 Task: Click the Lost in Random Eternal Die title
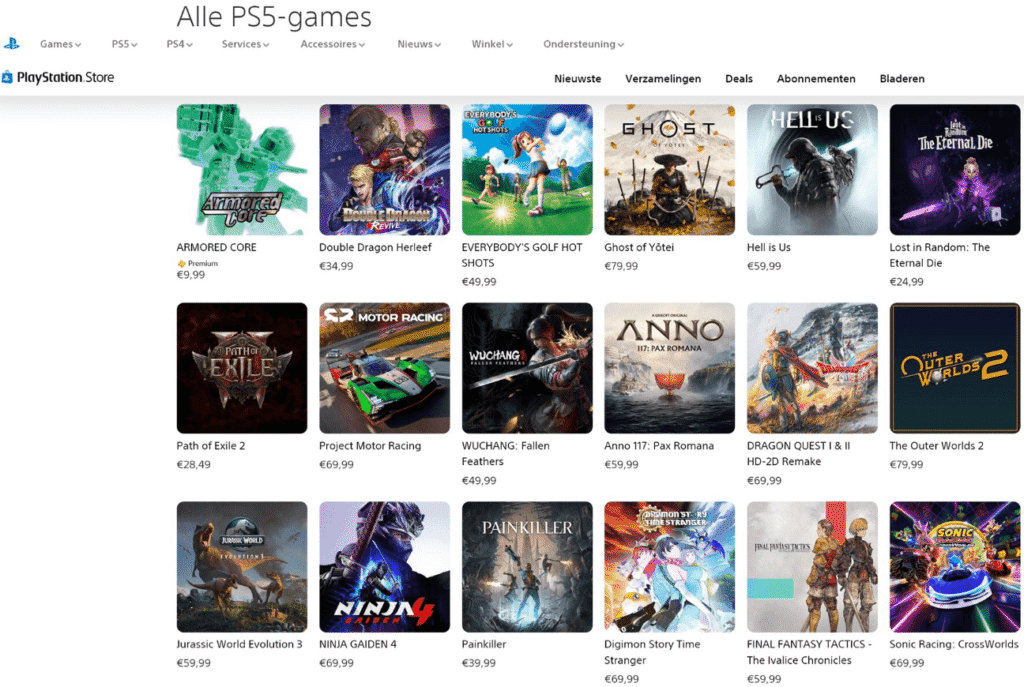point(940,255)
